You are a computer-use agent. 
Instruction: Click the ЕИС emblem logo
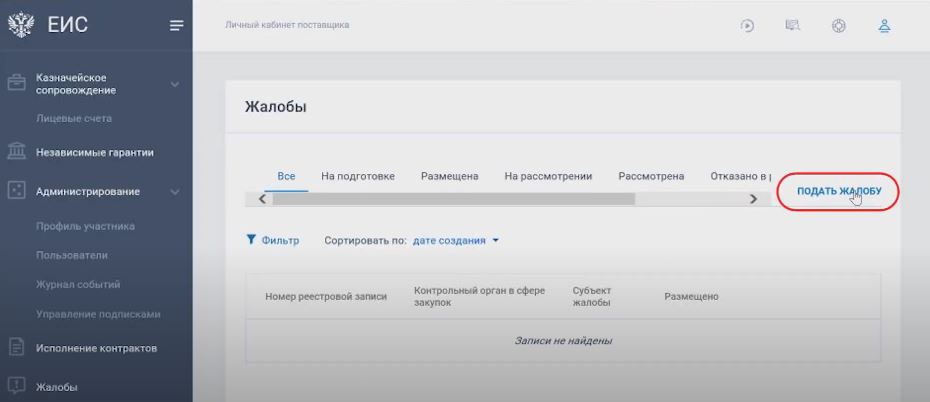[21, 25]
